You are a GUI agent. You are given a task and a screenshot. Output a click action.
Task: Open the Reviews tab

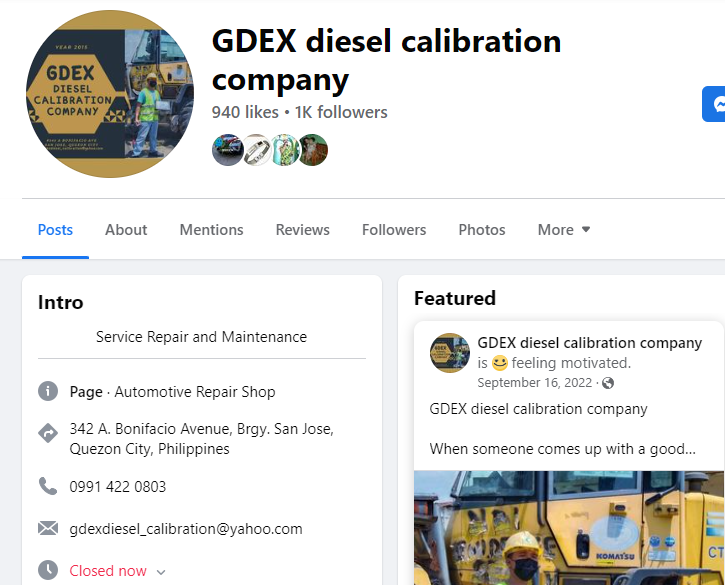pos(302,230)
